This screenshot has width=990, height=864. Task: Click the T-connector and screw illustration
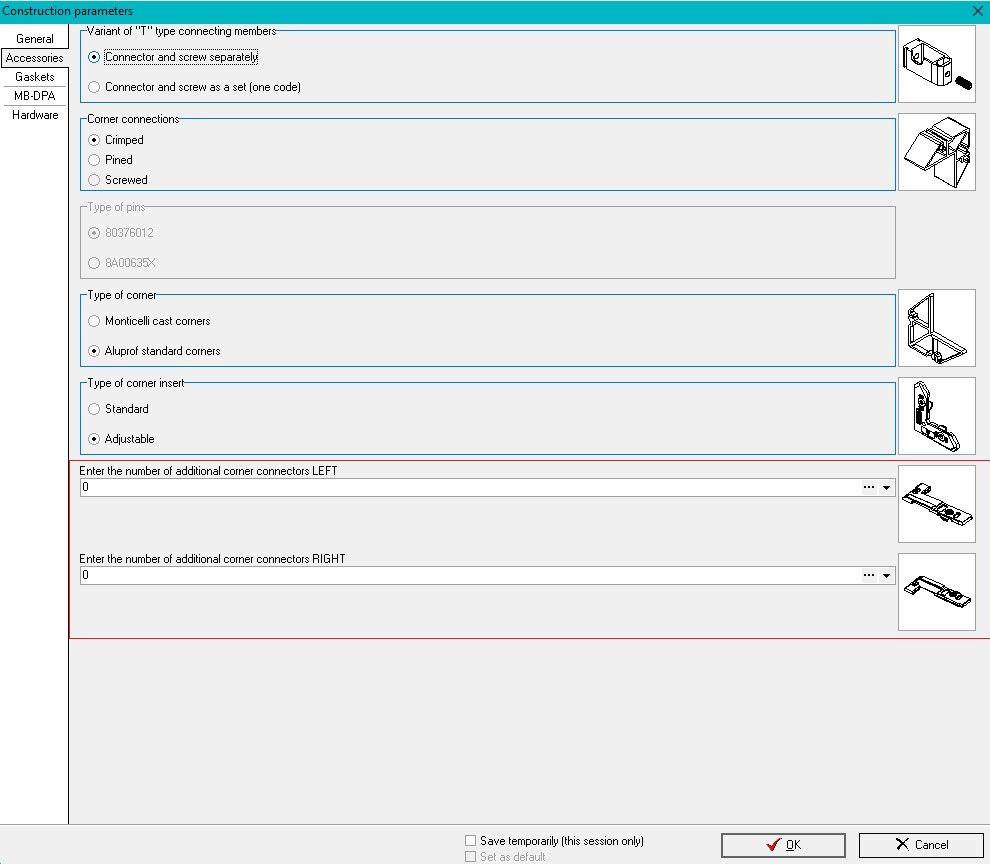(936, 64)
